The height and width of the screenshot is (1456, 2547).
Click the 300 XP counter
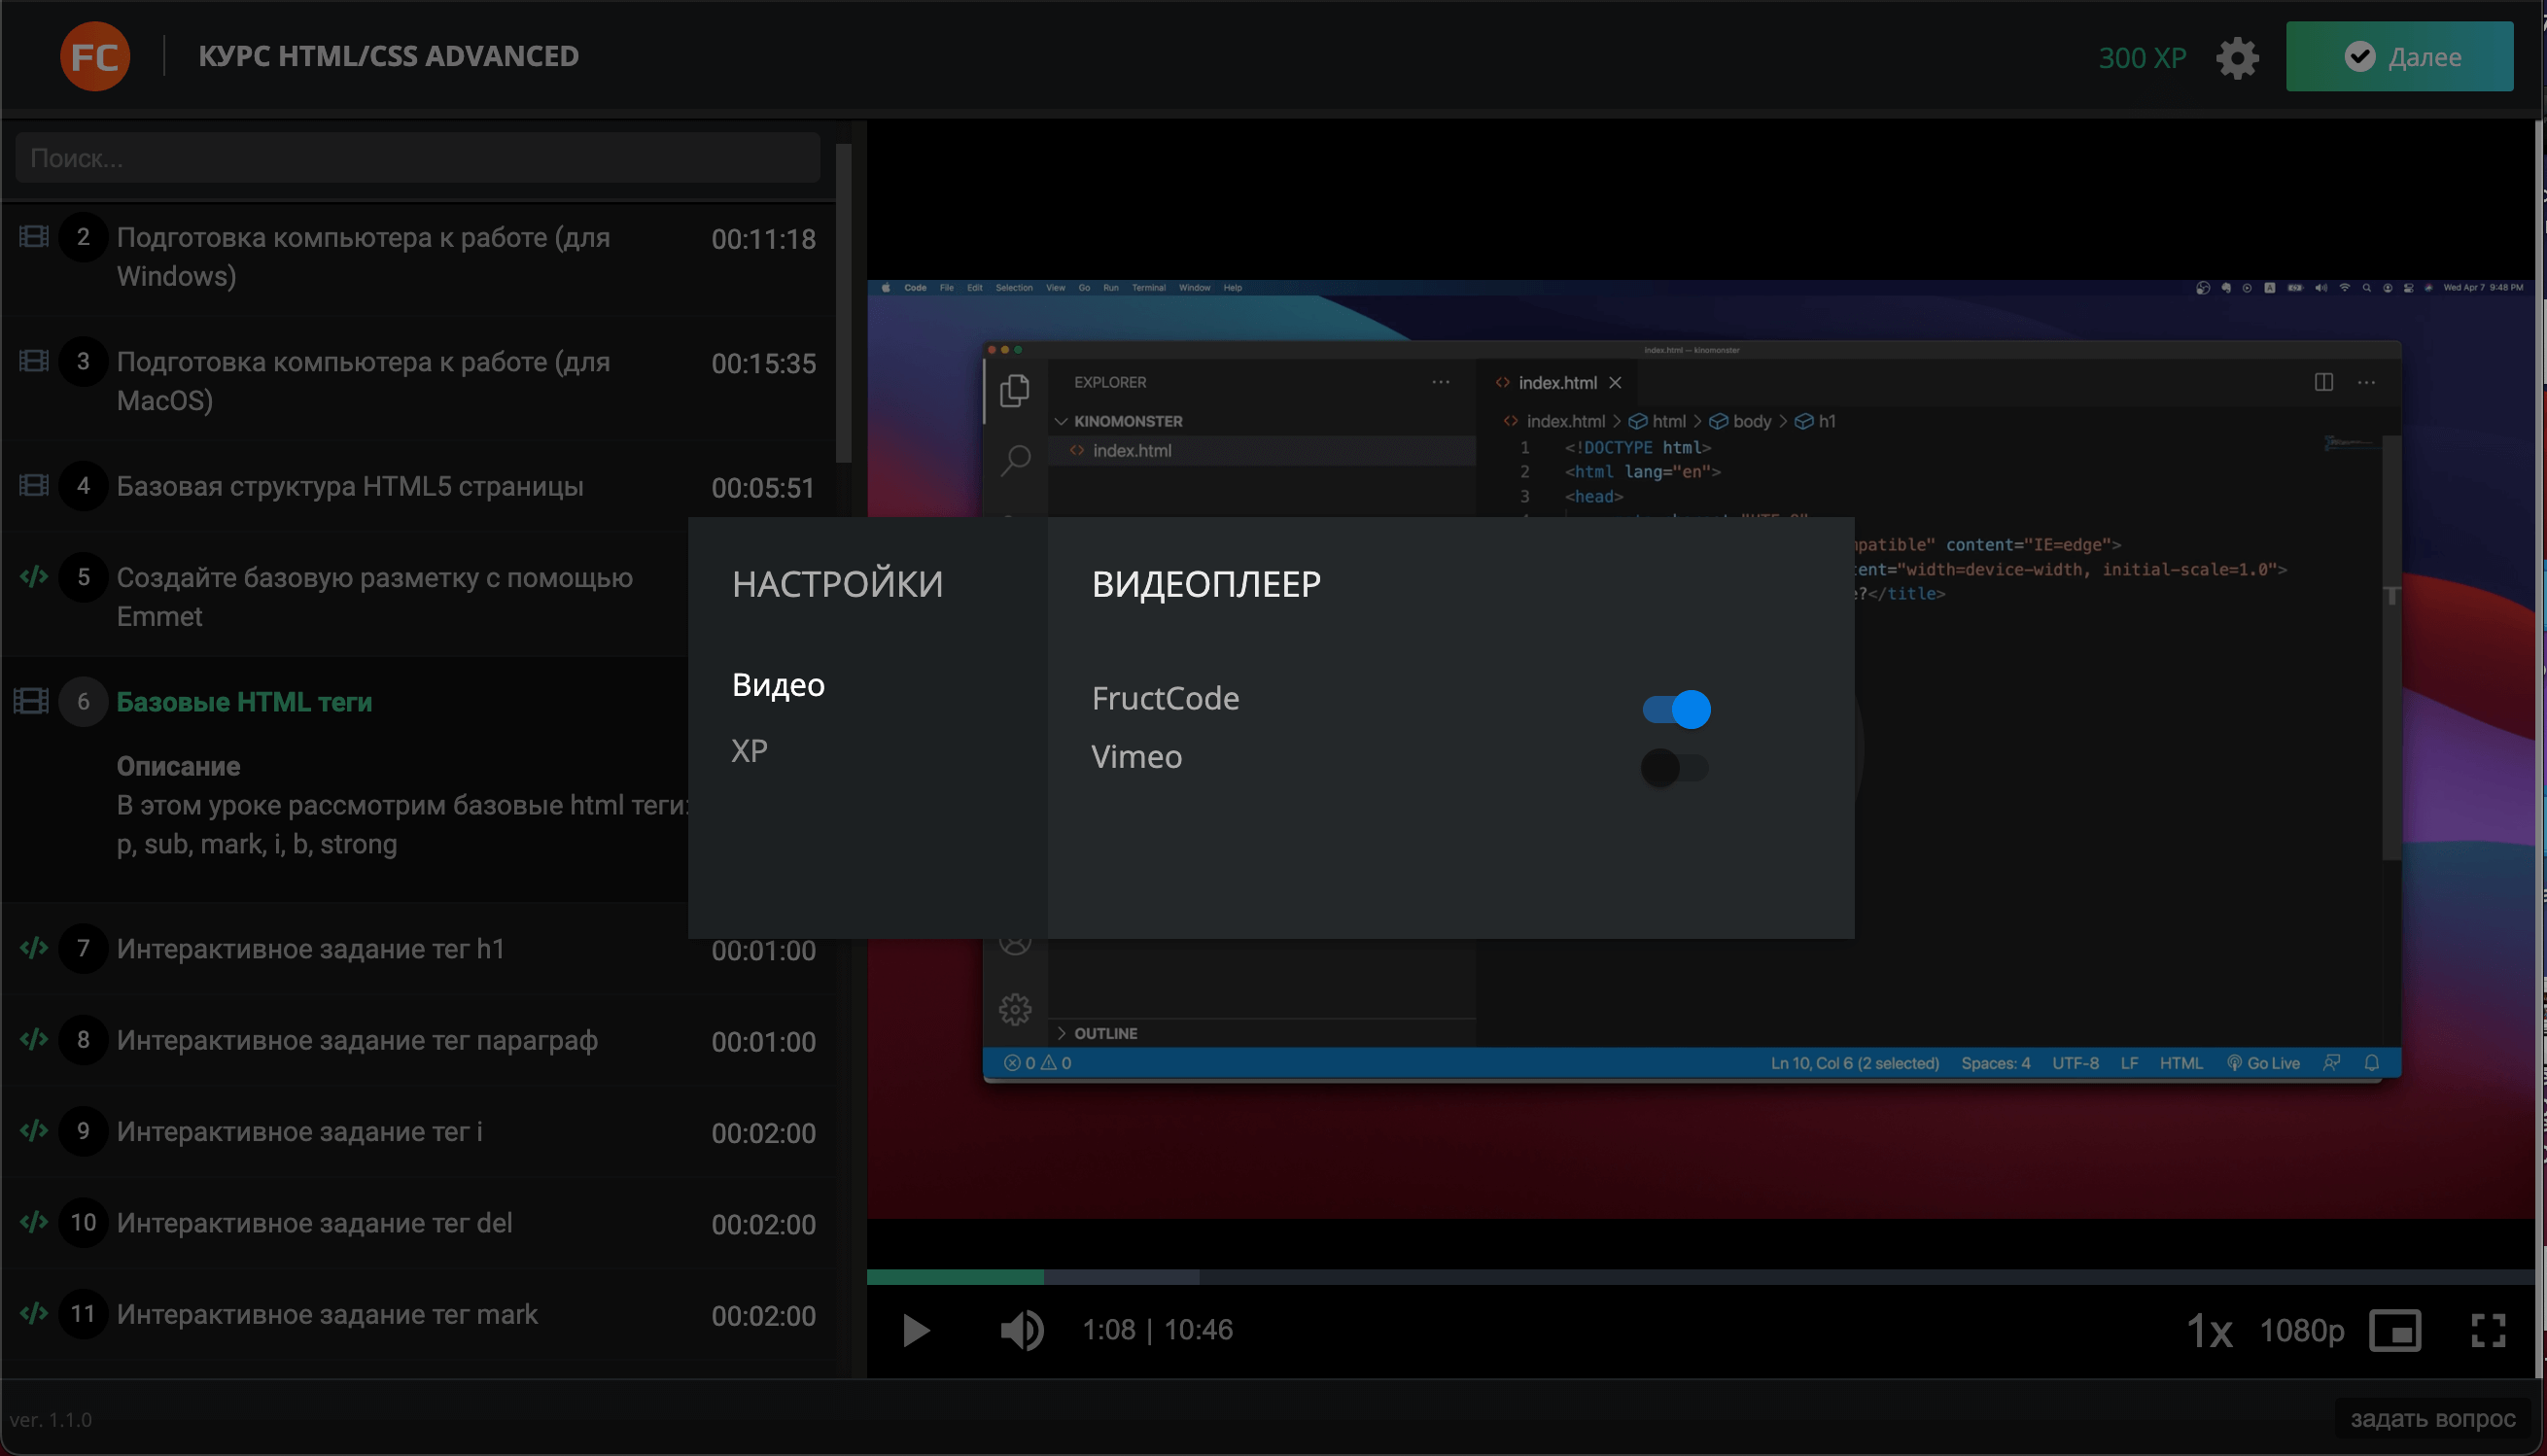(x=2142, y=58)
